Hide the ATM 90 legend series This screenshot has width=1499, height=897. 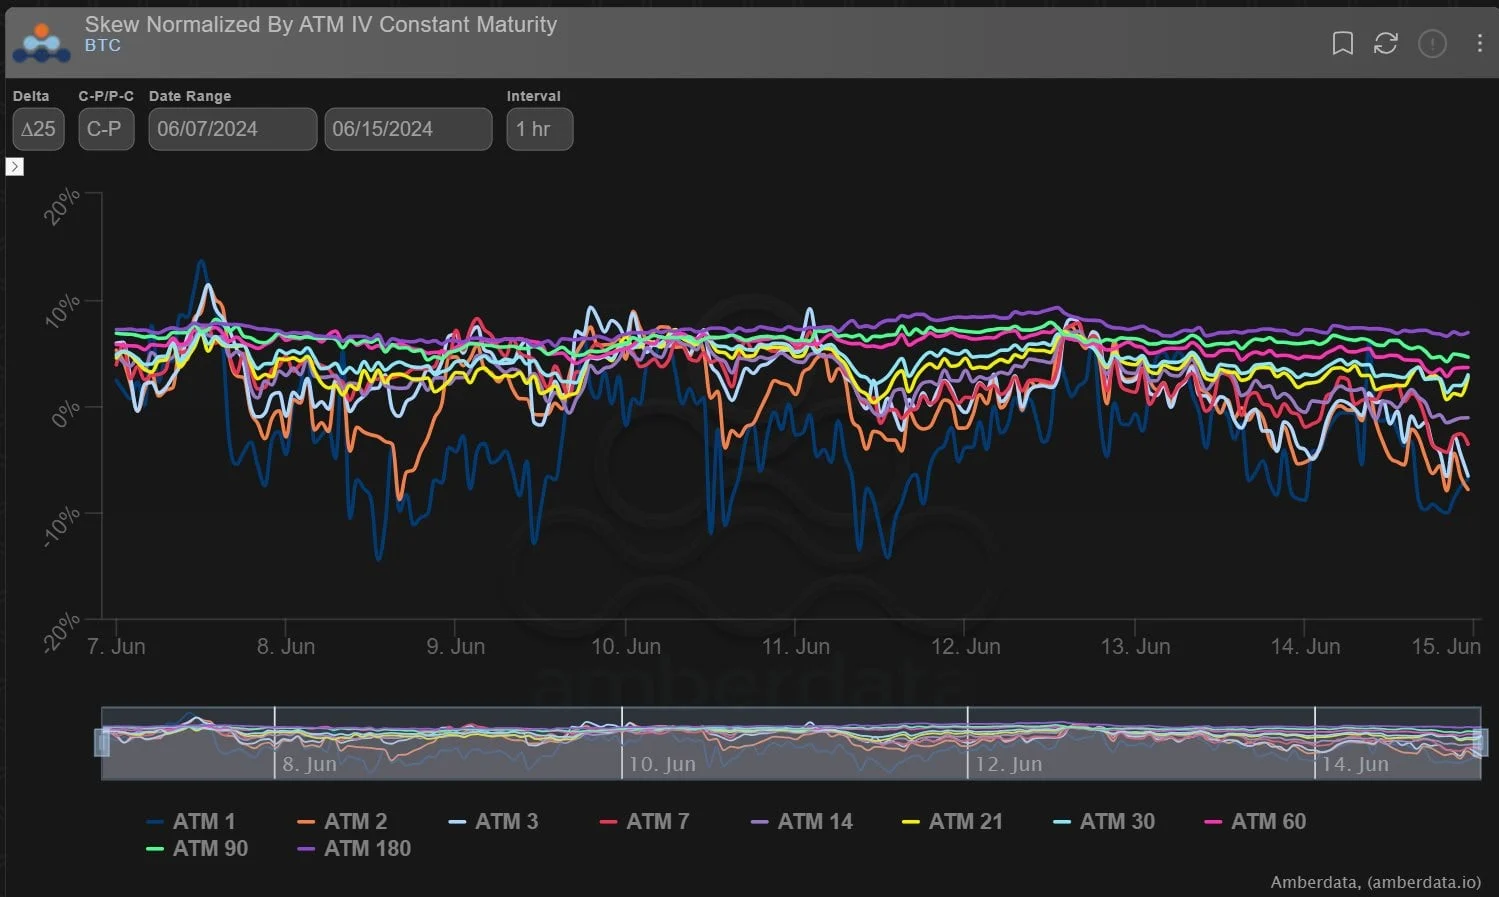pyautogui.click(x=197, y=849)
